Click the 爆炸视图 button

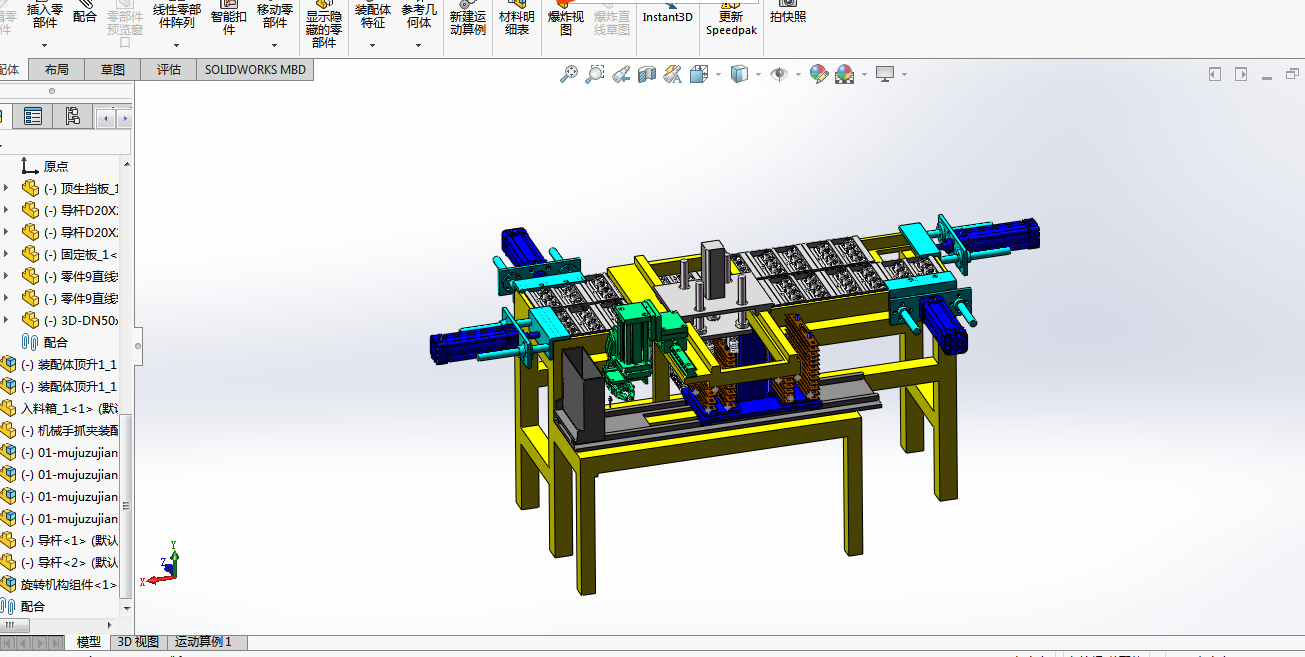coord(565,23)
